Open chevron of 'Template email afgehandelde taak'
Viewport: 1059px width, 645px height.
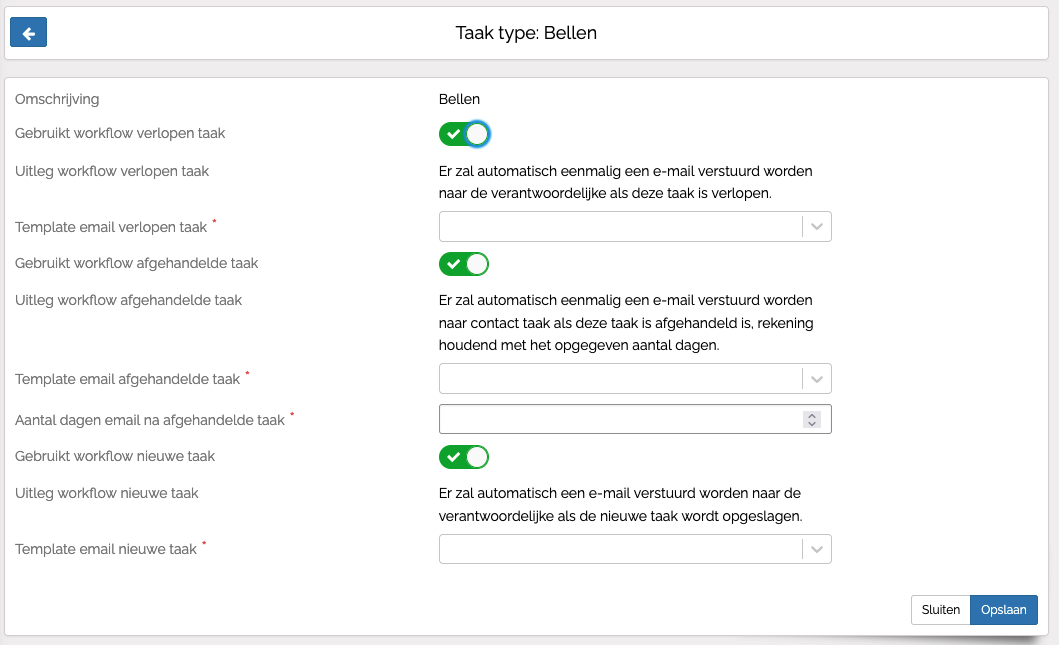tap(817, 379)
